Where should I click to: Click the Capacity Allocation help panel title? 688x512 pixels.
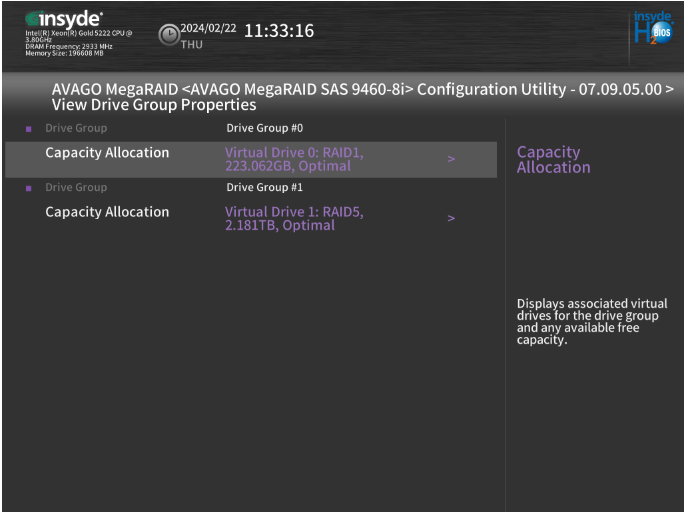coord(553,160)
